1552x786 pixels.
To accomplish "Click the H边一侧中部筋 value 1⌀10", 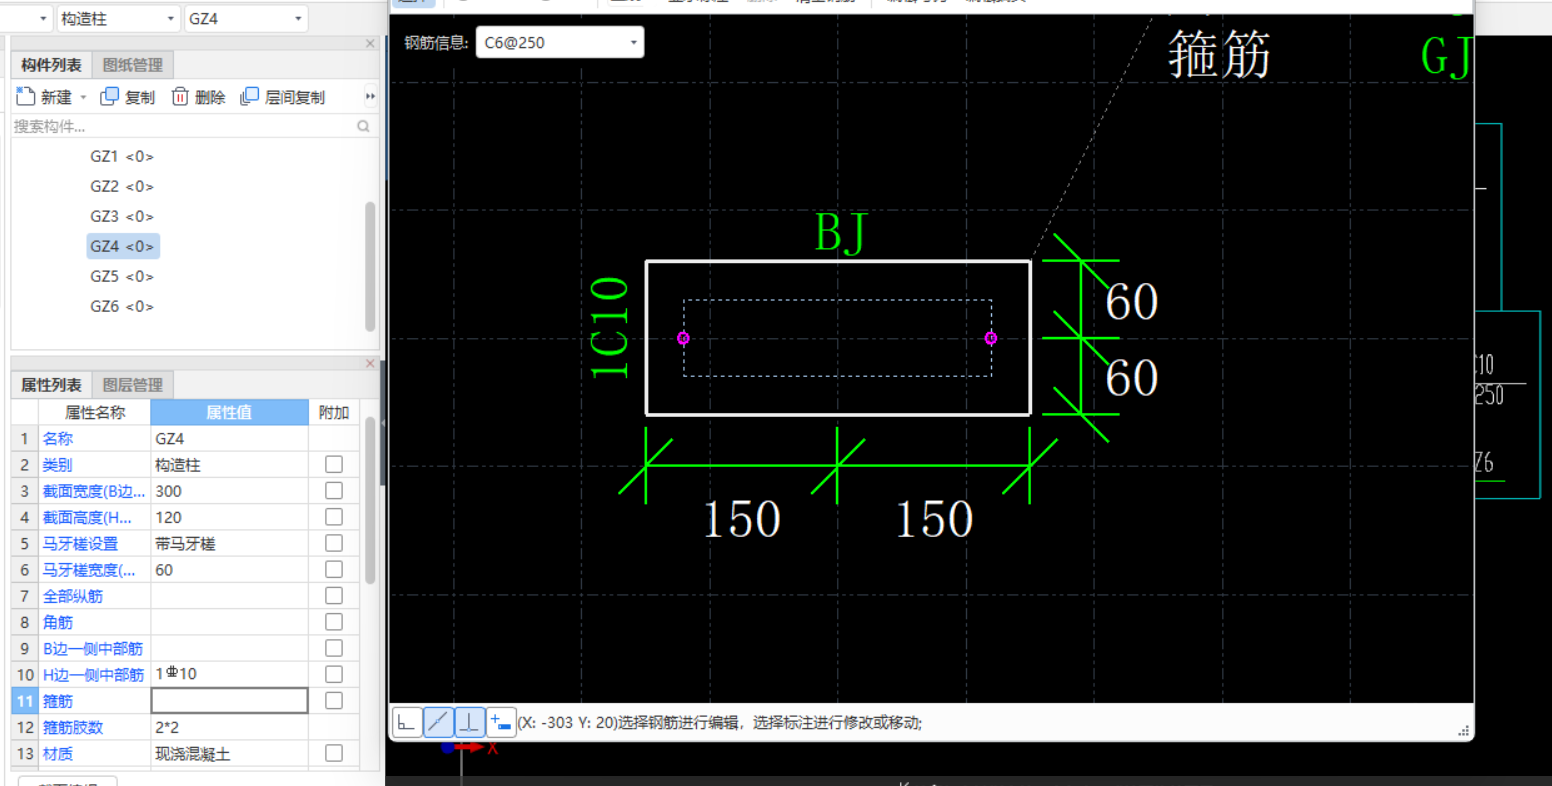I will [229, 675].
